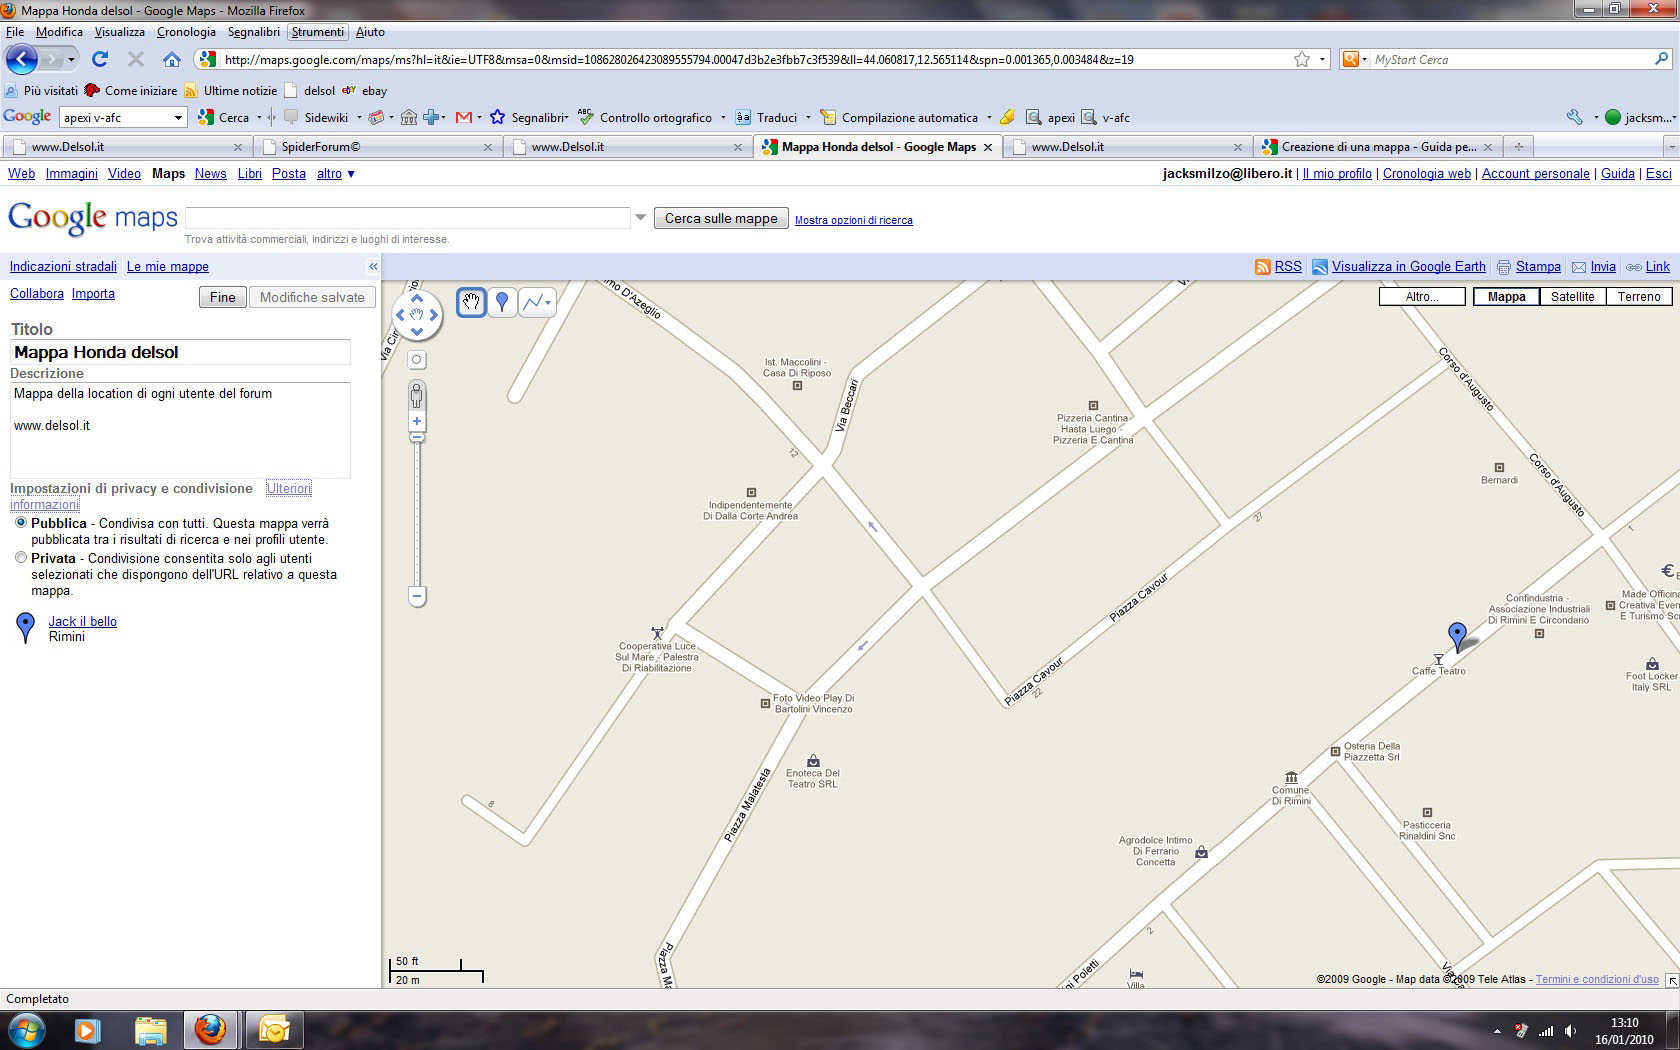Viewport: 1680px width, 1050px height.
Task: Open the URL bar history dropdown
Action: coord(1322,59)
